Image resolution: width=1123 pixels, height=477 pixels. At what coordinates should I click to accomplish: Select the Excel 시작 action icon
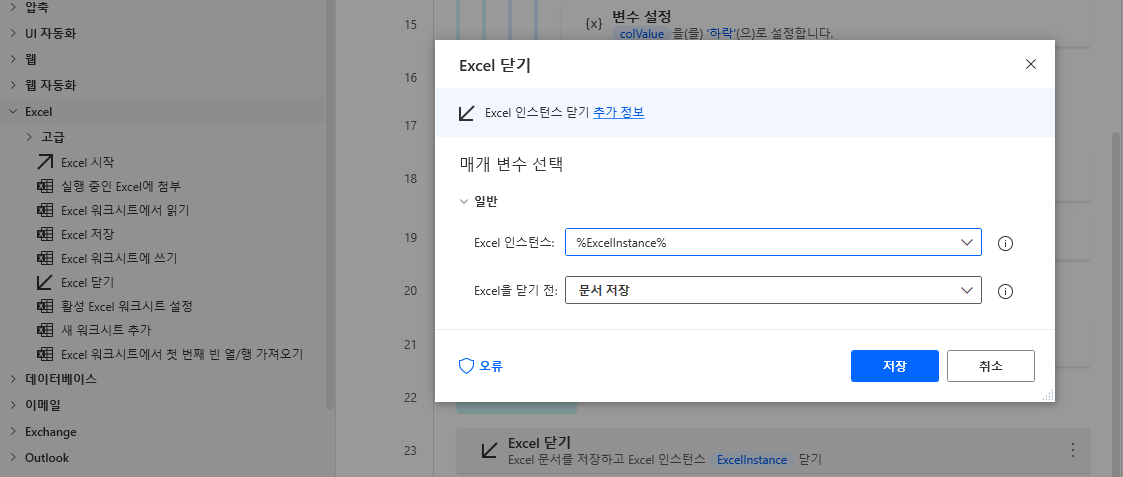tap(45, 162)
